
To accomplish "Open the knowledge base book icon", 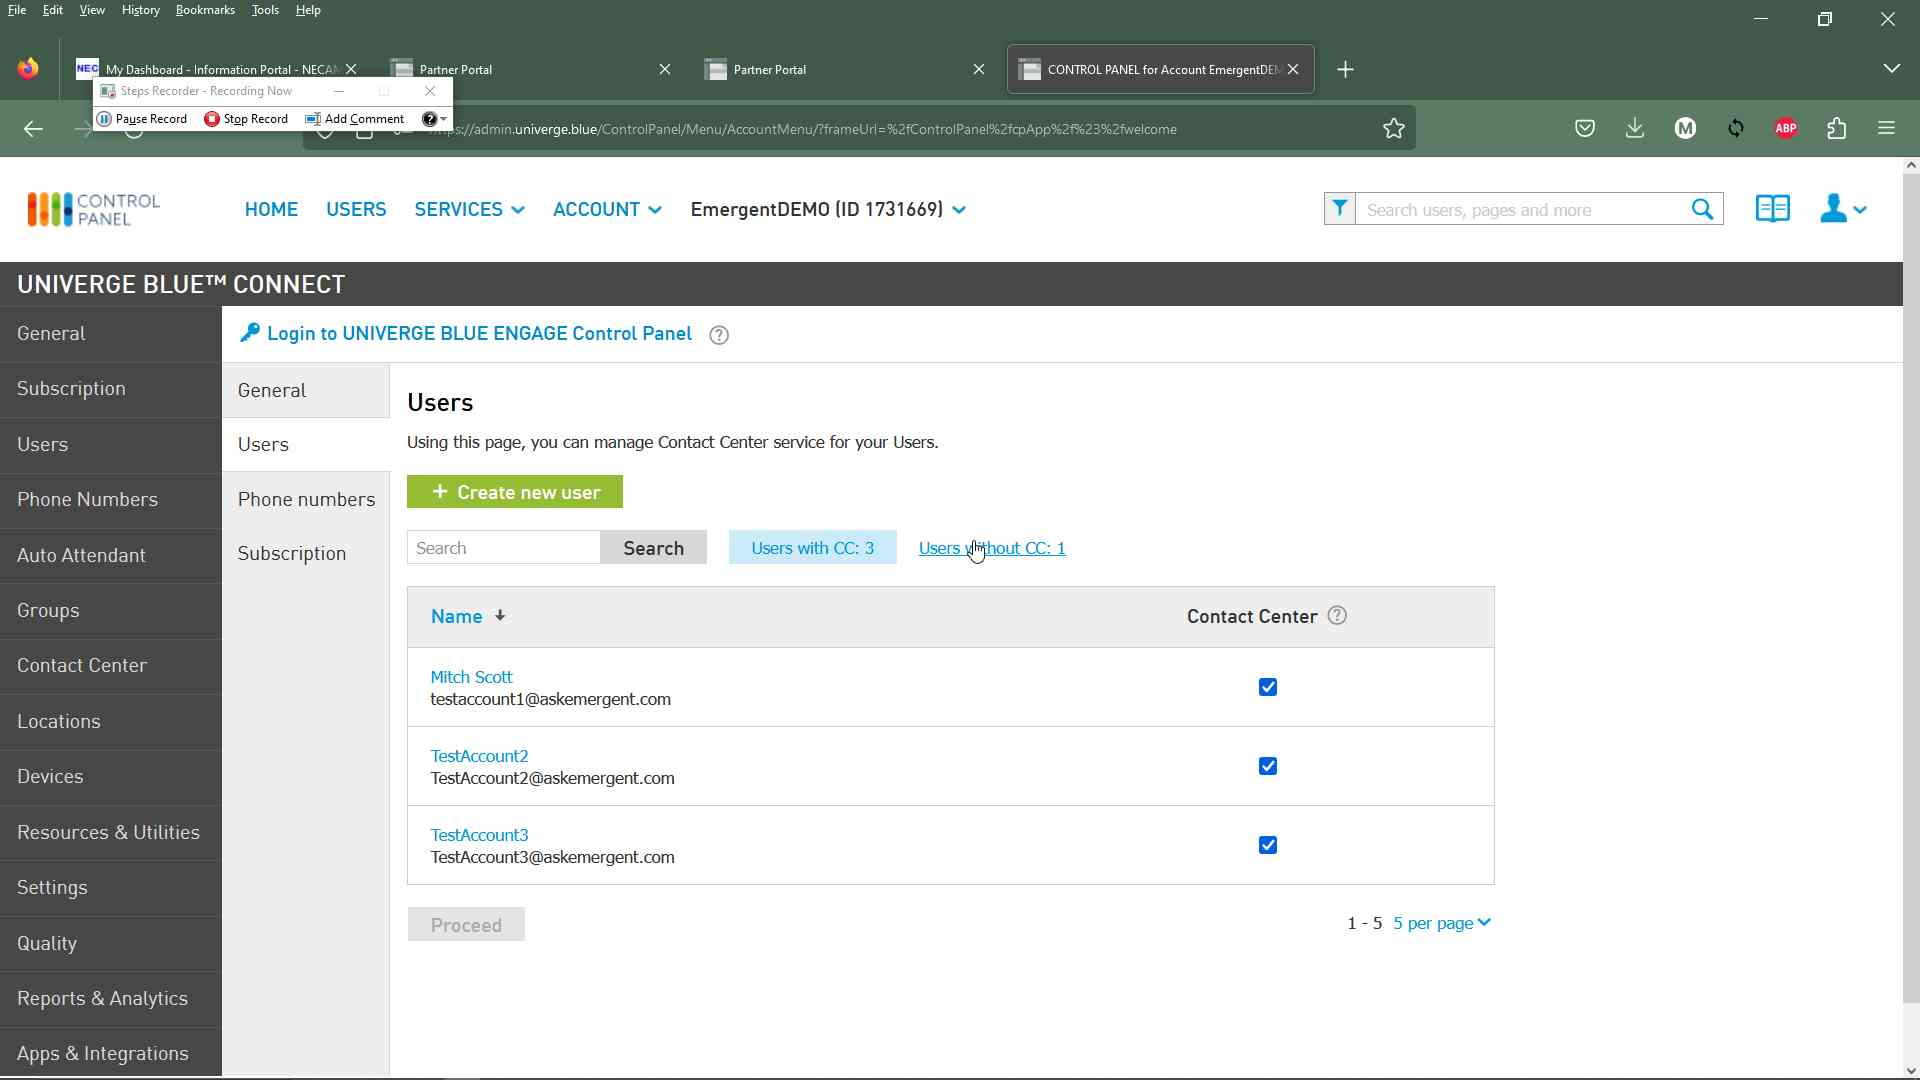I will tap(1772, 209).
